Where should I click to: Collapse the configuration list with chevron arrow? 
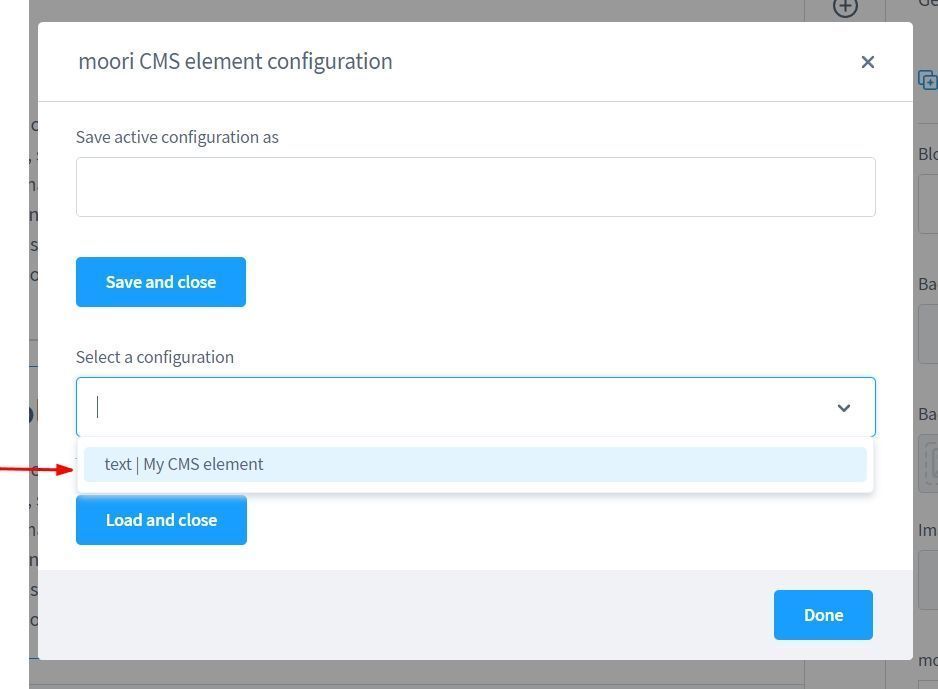tap(843, 408)
